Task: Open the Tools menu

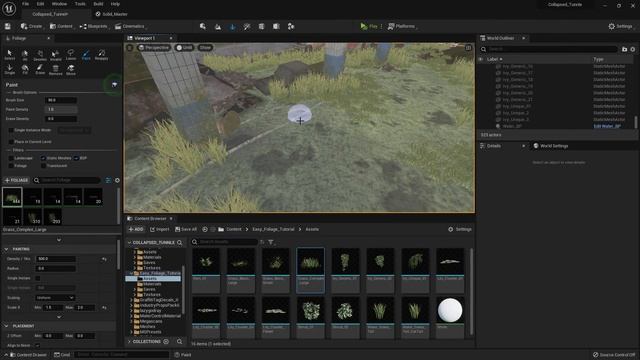Action: (80, 4)
